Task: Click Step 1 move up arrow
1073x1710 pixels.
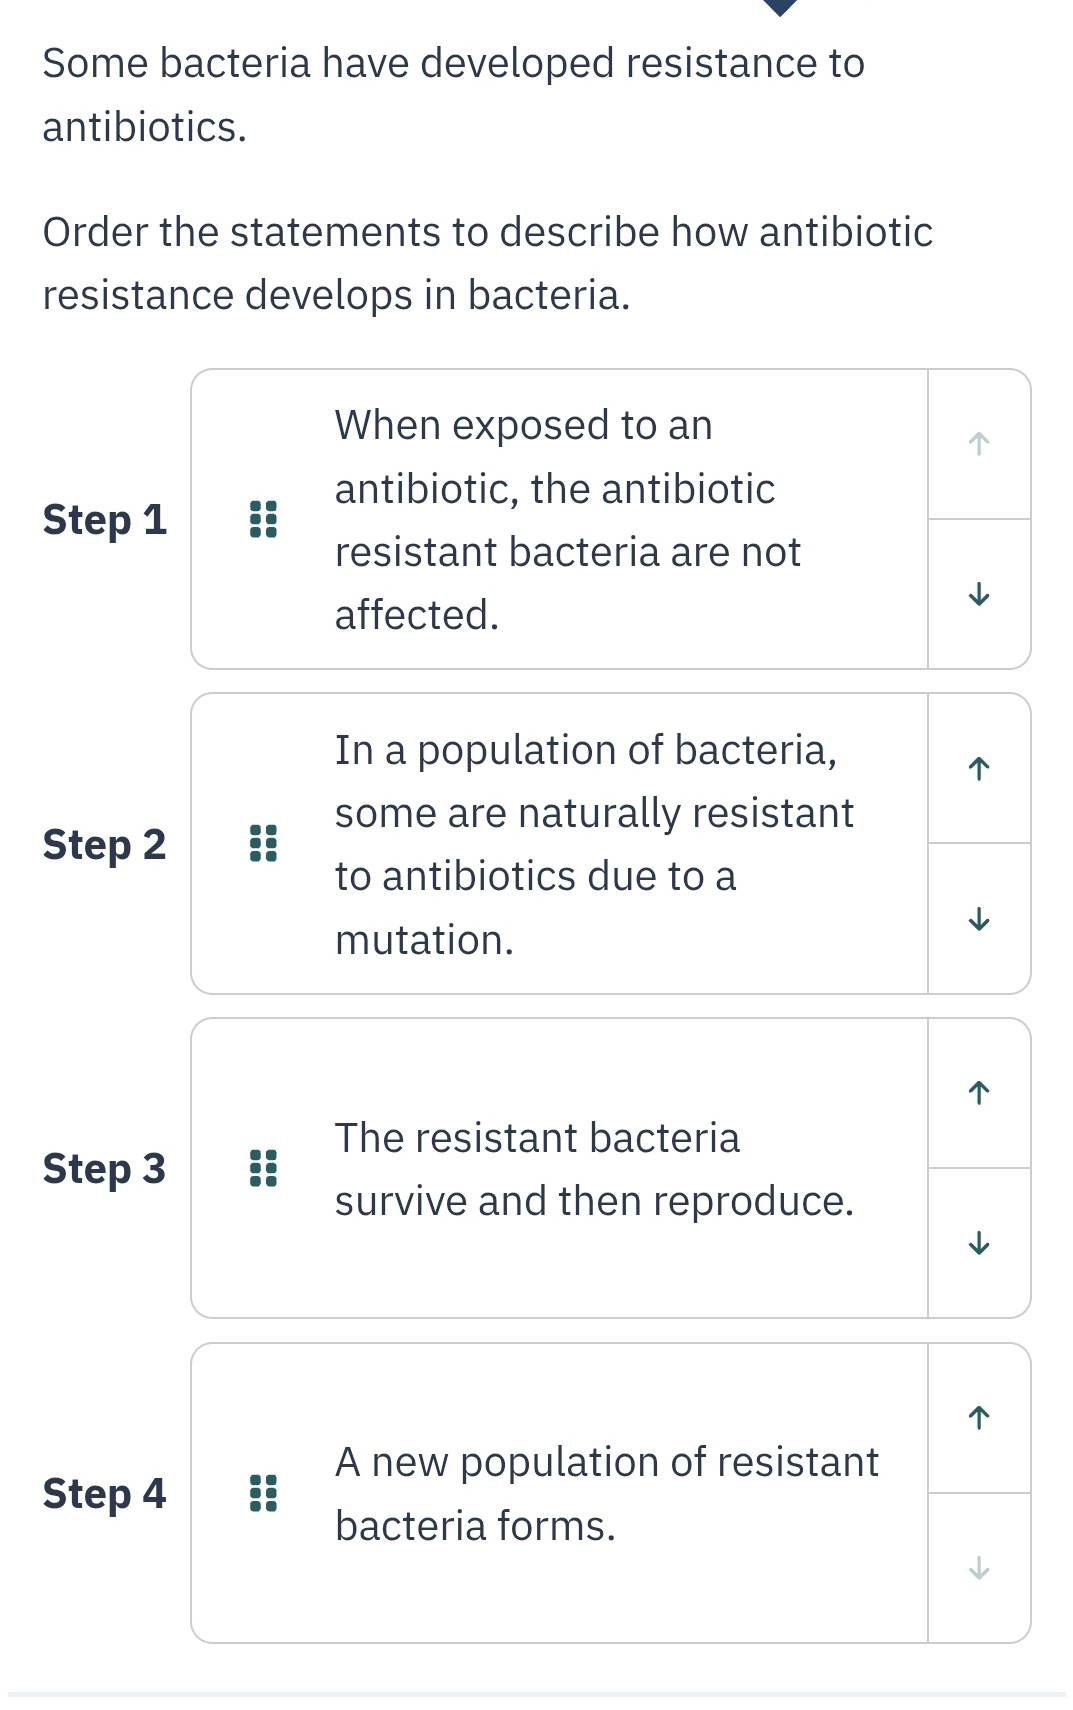Action: tap(979, 444)
